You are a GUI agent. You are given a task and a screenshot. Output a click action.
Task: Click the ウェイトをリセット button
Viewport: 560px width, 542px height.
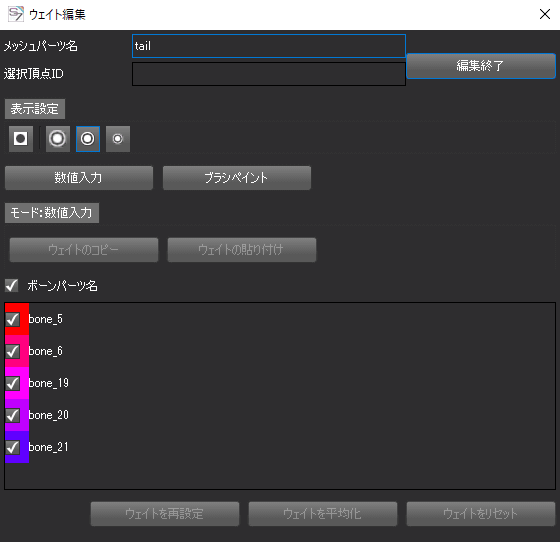coord(481,514)
